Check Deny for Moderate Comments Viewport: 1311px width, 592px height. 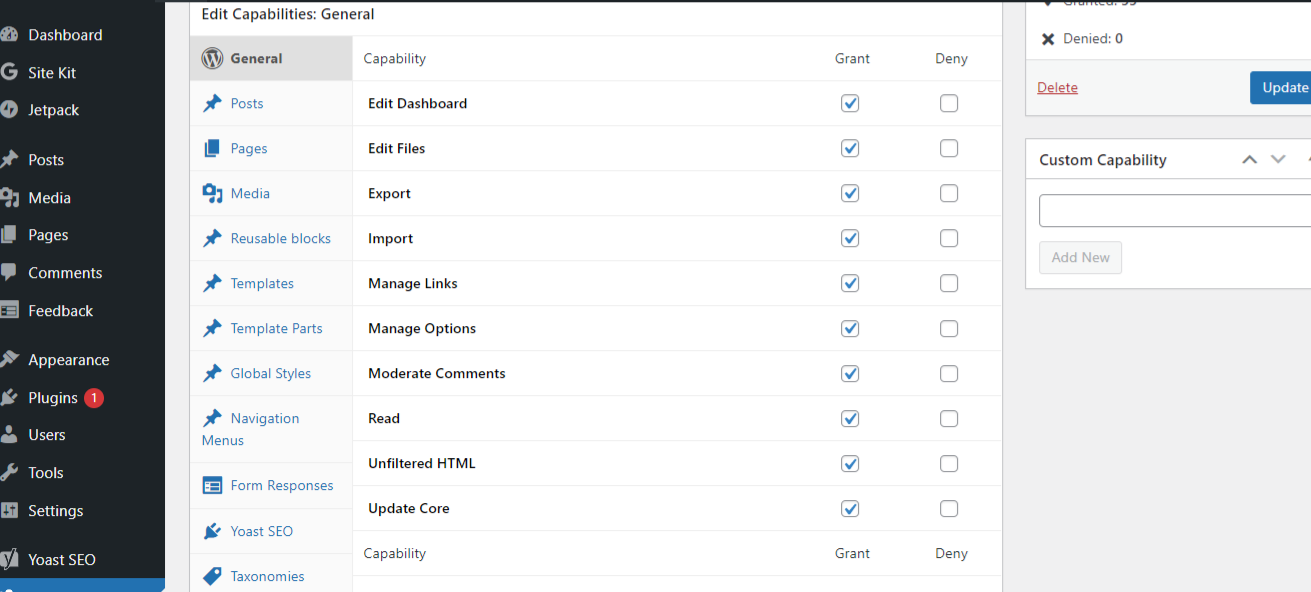point(949,373)
